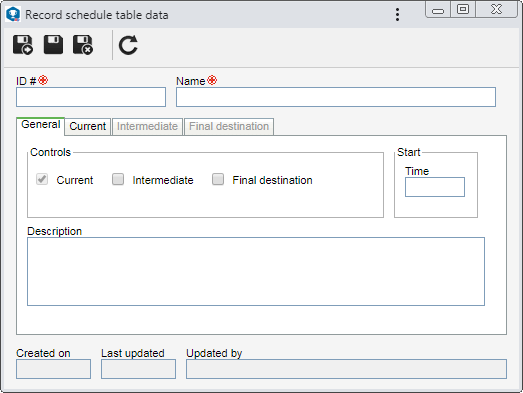Image resolution: width=523 pixels, height=393 pixels.
Task: Minimize the Record schedule table window
Action: (438, 9)
